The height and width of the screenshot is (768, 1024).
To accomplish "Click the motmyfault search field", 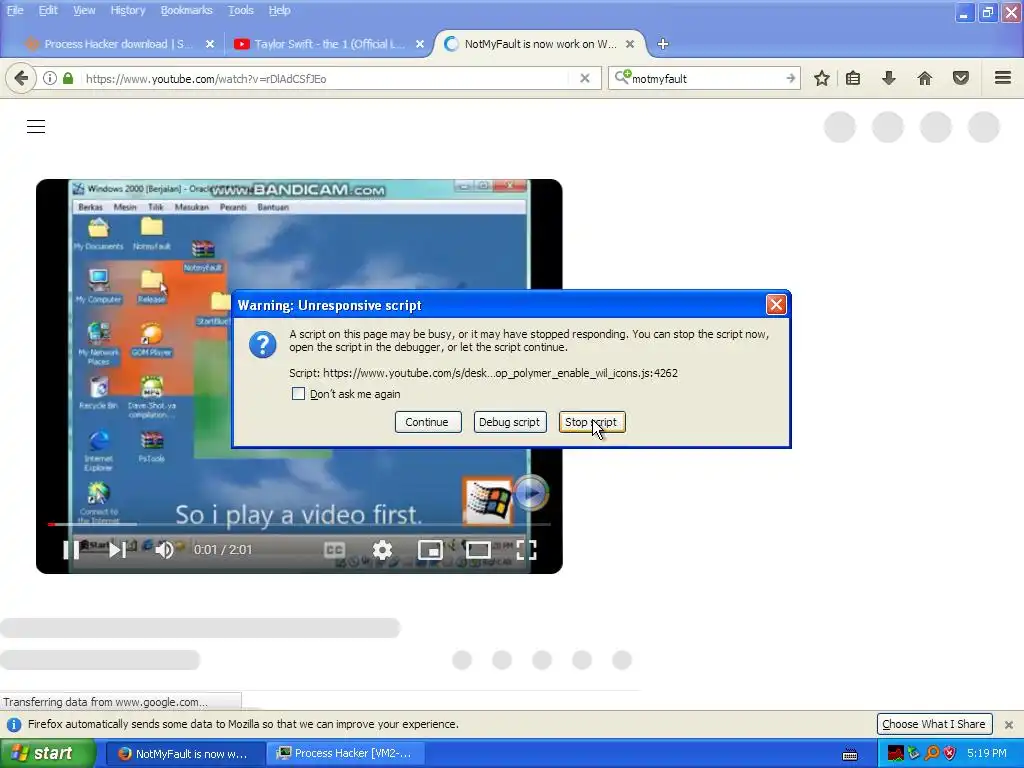I will click(x=705, y=78).
